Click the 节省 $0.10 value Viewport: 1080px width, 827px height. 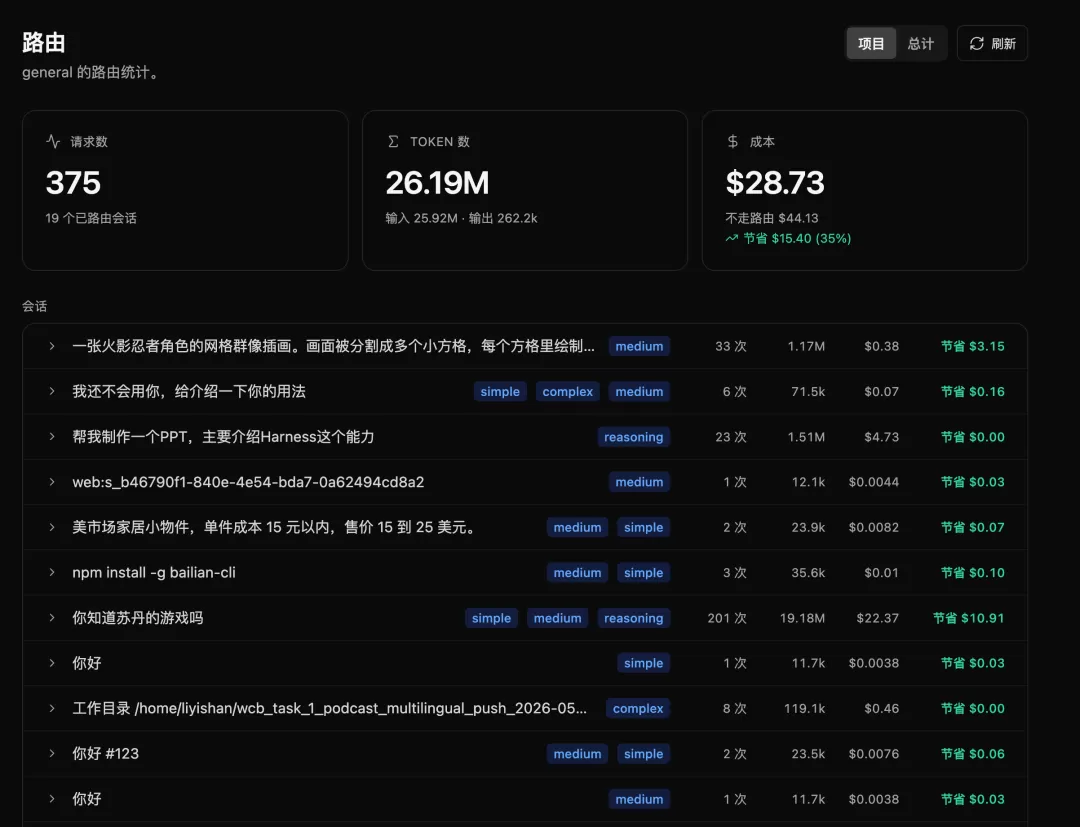tap(973, 572)
